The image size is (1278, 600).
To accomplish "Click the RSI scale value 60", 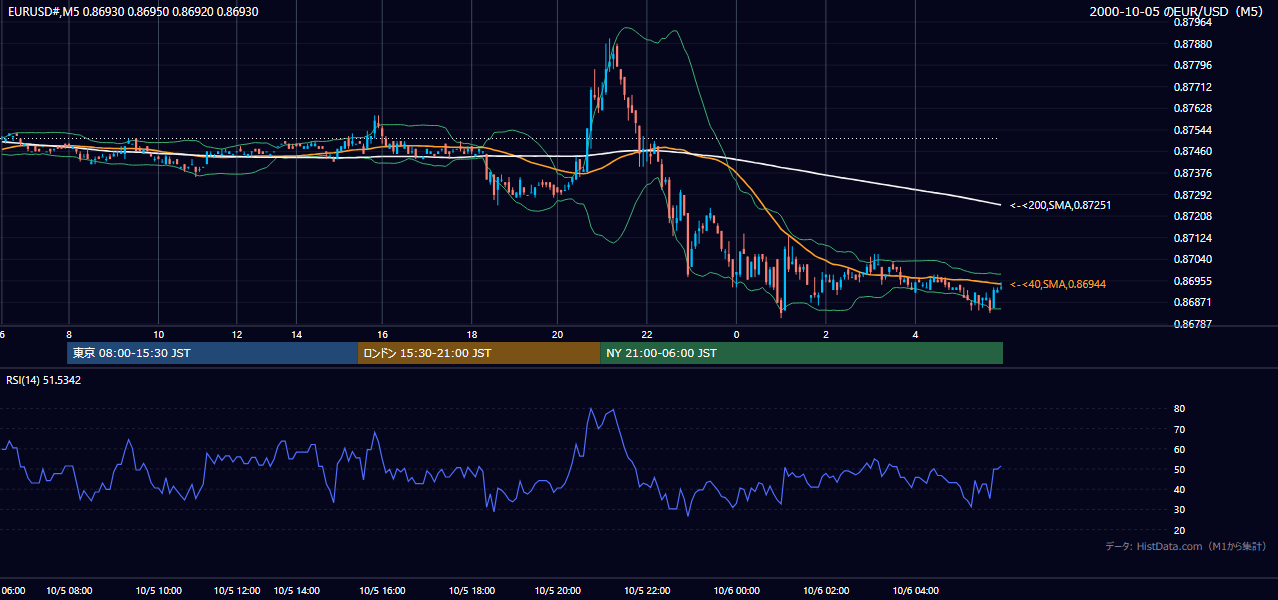I will click(1179, 449).
